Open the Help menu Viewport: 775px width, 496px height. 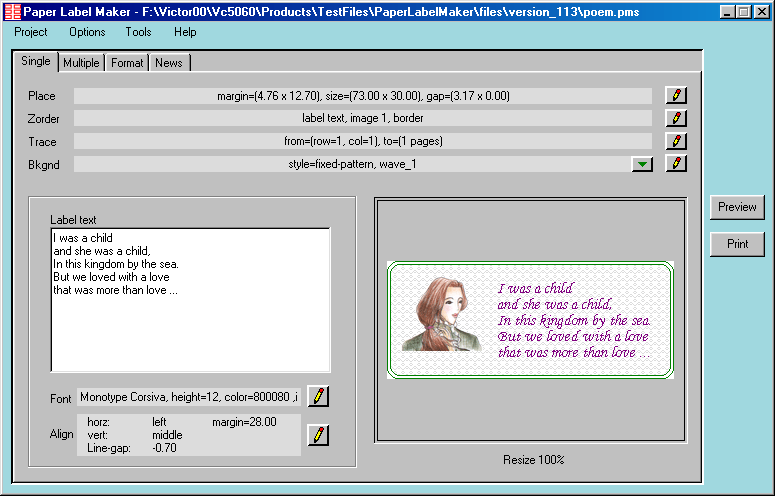point(185,32)
